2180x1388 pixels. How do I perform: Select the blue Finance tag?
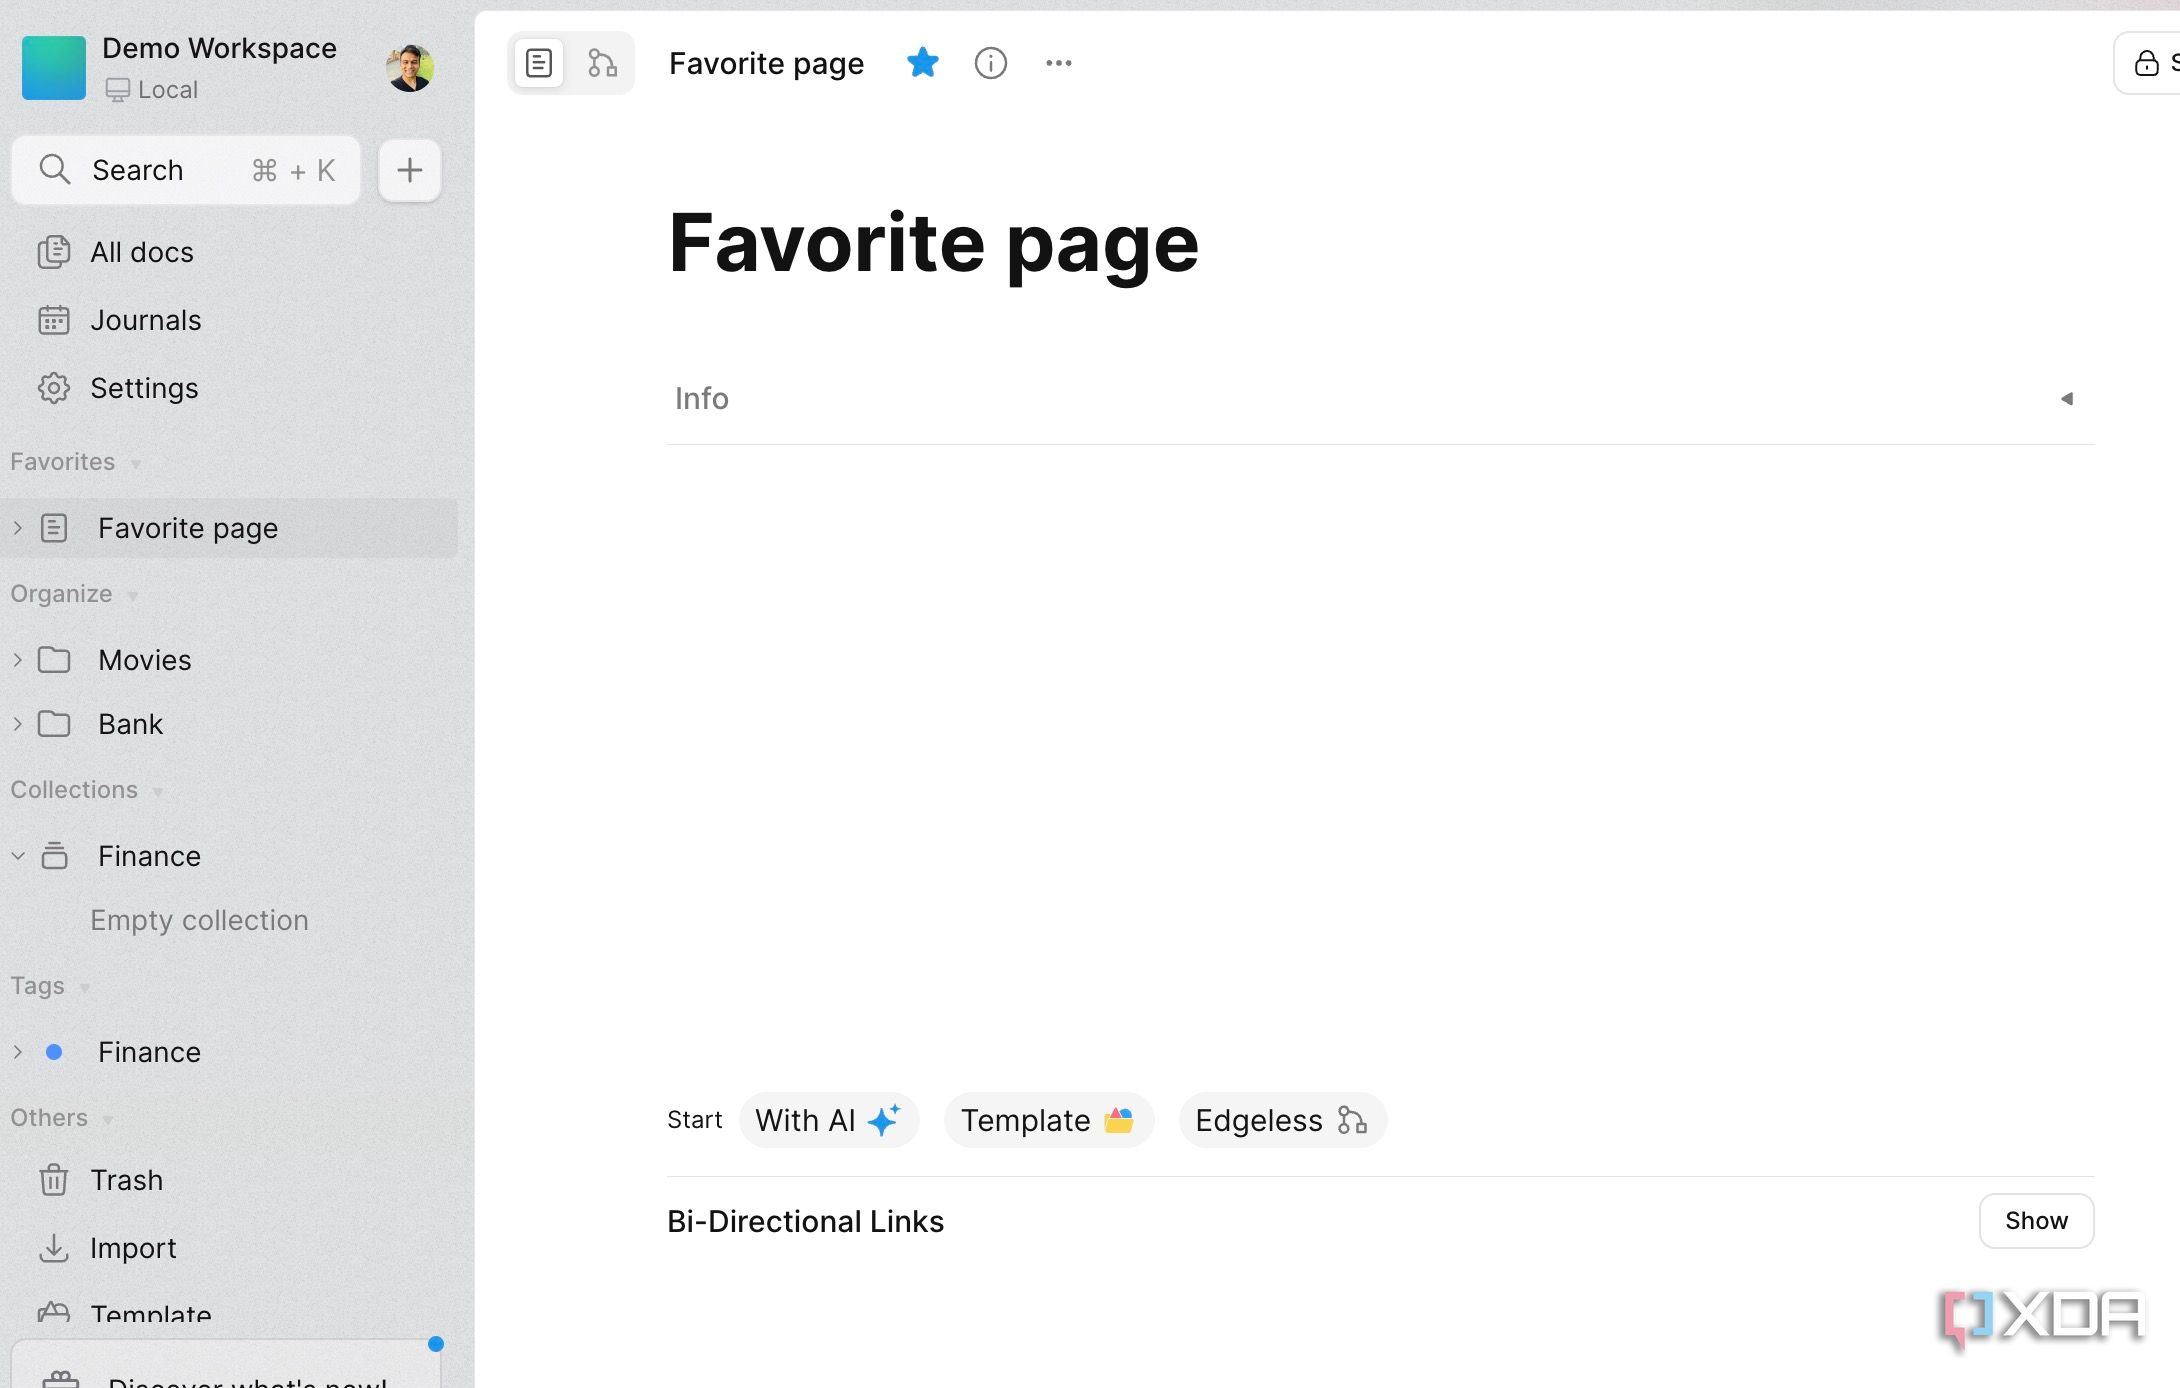[x=148, y=1052]
